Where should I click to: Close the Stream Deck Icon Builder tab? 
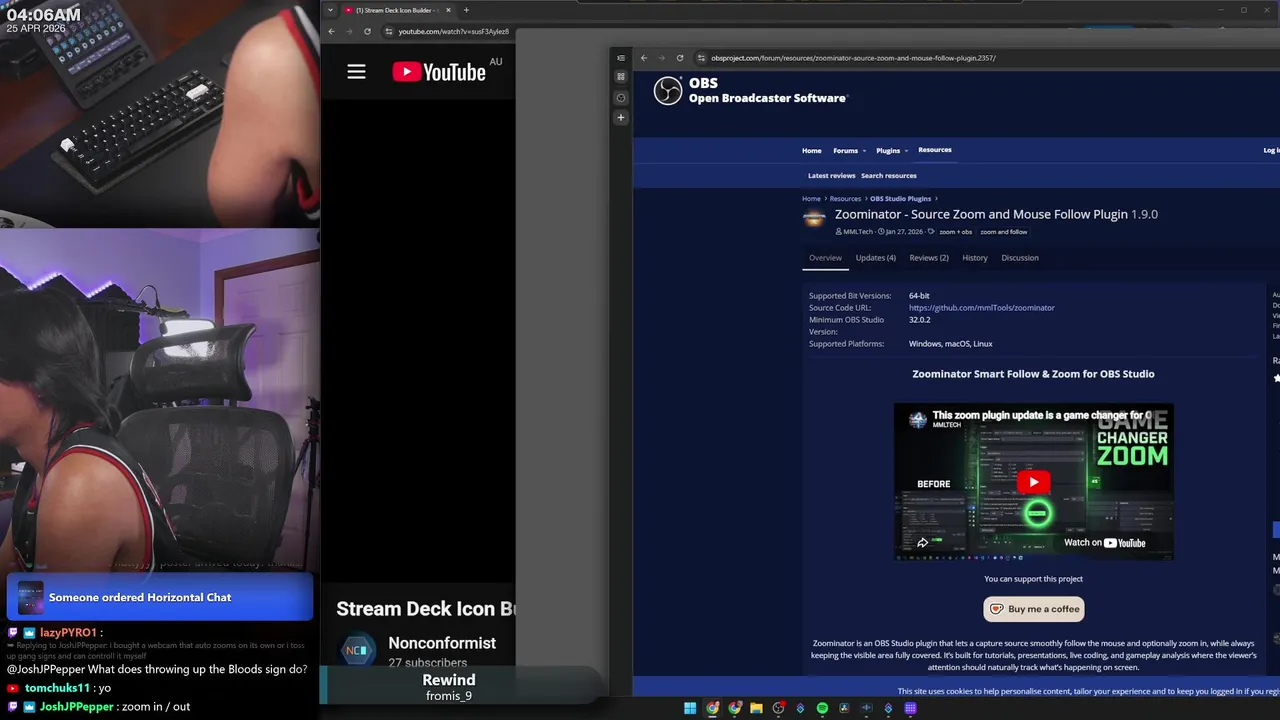448,10
